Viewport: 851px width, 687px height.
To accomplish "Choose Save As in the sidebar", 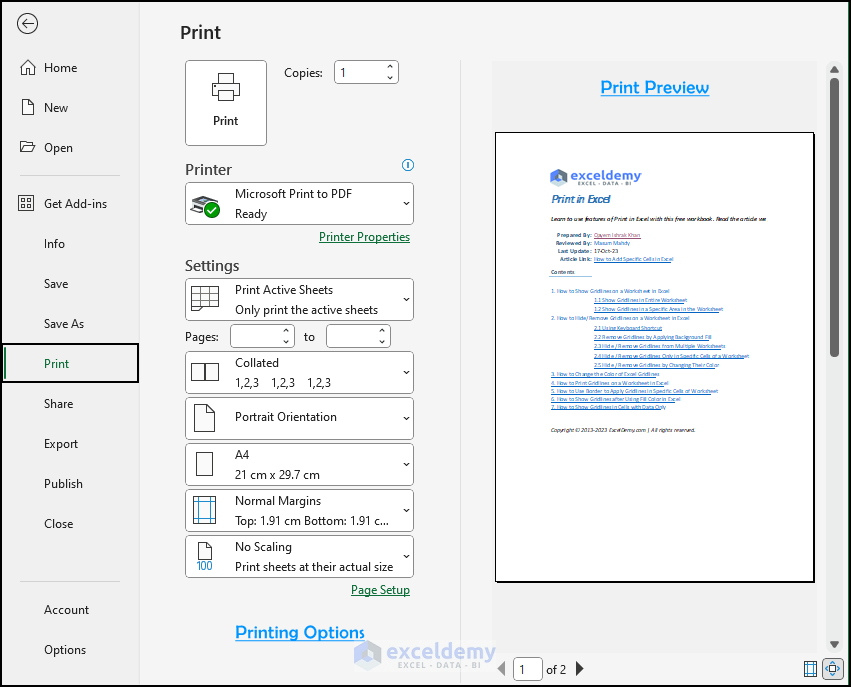I will tap(71, 324).
